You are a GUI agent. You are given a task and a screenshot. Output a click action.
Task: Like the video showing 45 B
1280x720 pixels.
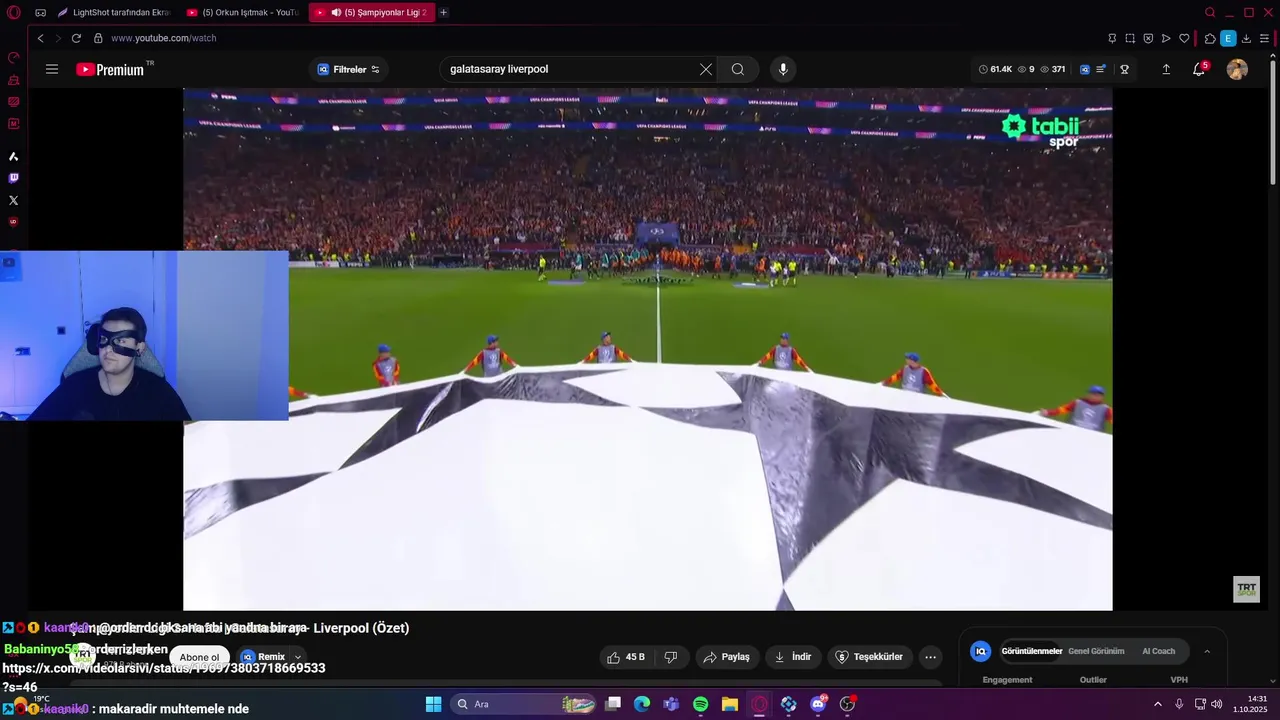[x=626, y=657]
